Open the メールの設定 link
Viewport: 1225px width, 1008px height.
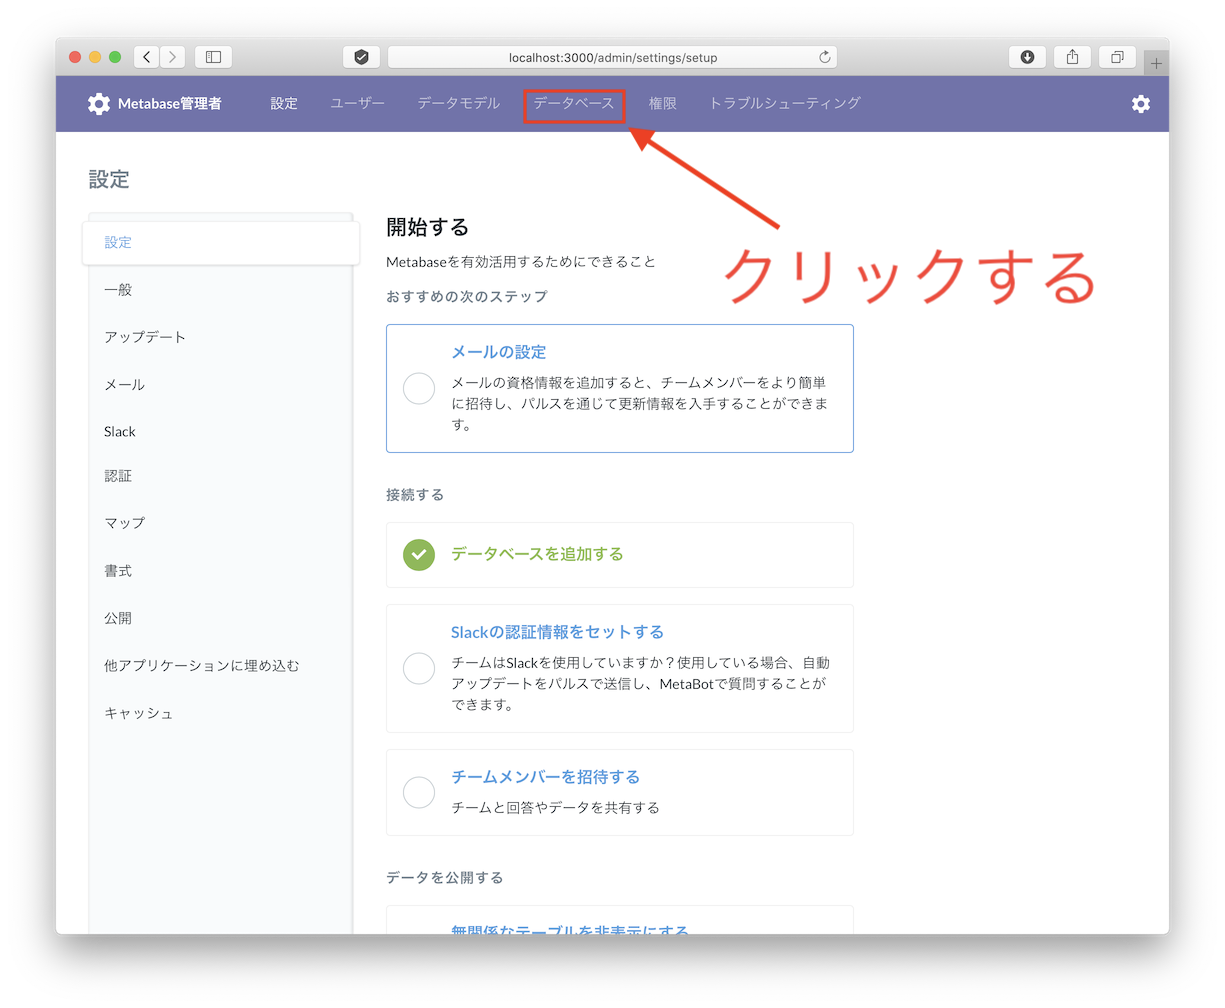(498, 352)
